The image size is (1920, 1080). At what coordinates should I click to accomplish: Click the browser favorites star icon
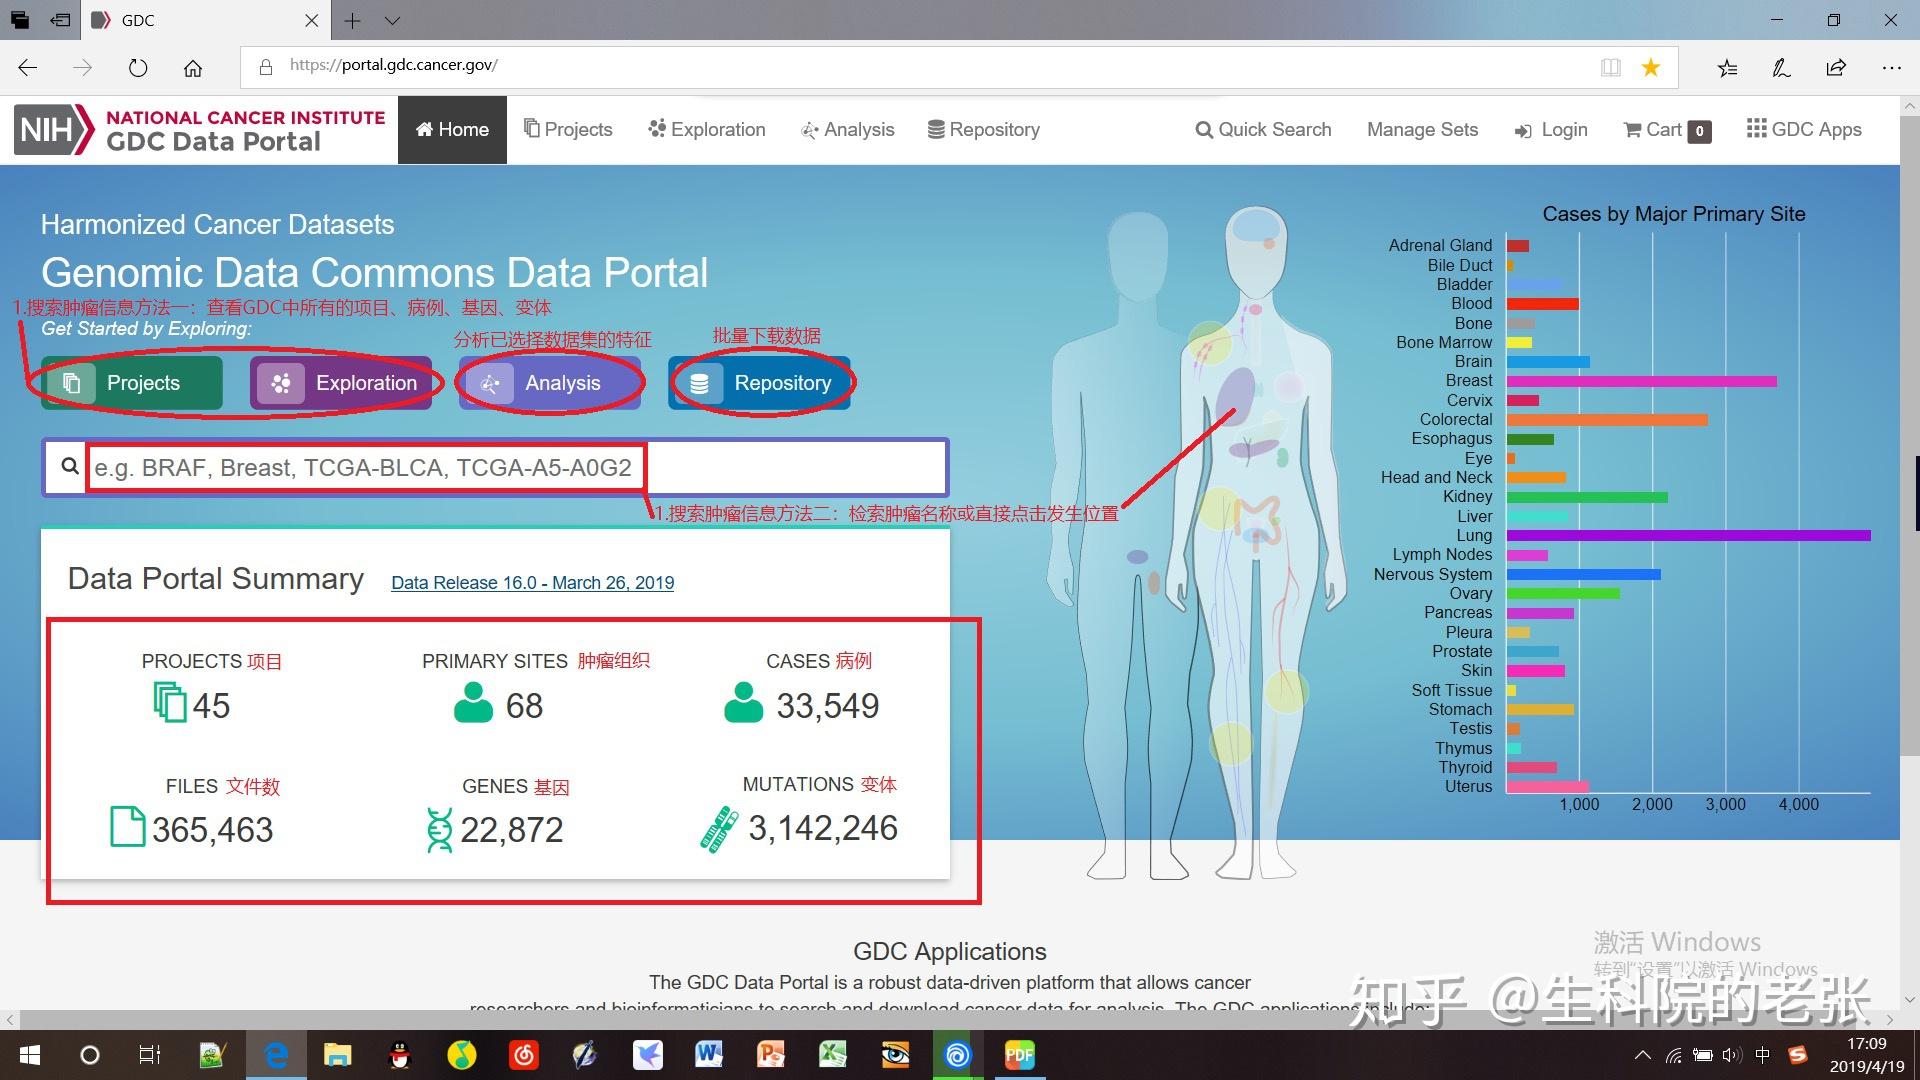click(x=1651, y=67)
